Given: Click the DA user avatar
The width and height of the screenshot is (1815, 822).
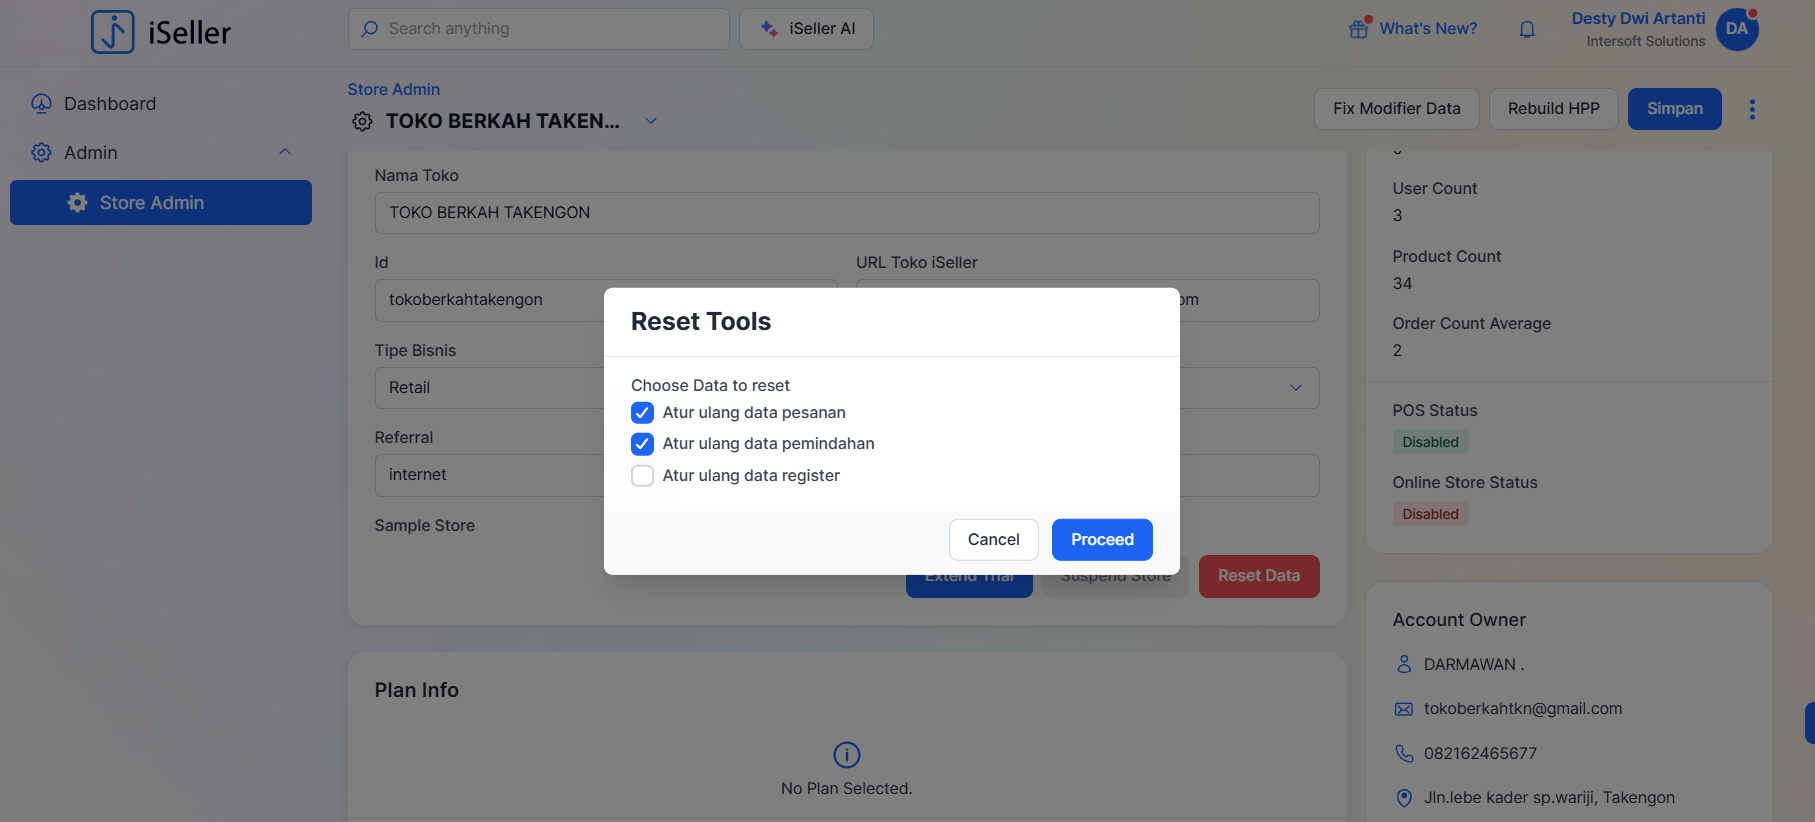Looking at the screenshot, I should tap(1737, 29).
